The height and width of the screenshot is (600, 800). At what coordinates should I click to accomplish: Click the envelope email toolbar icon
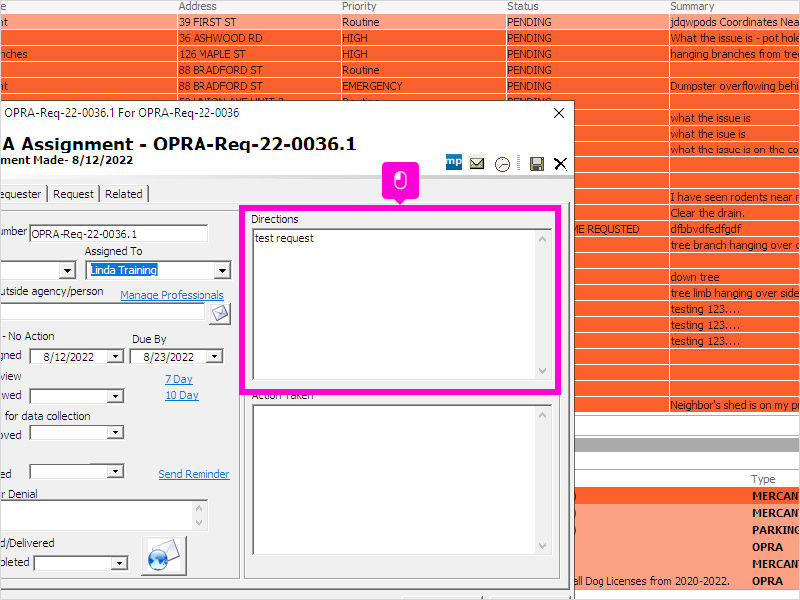coord(477,163)
